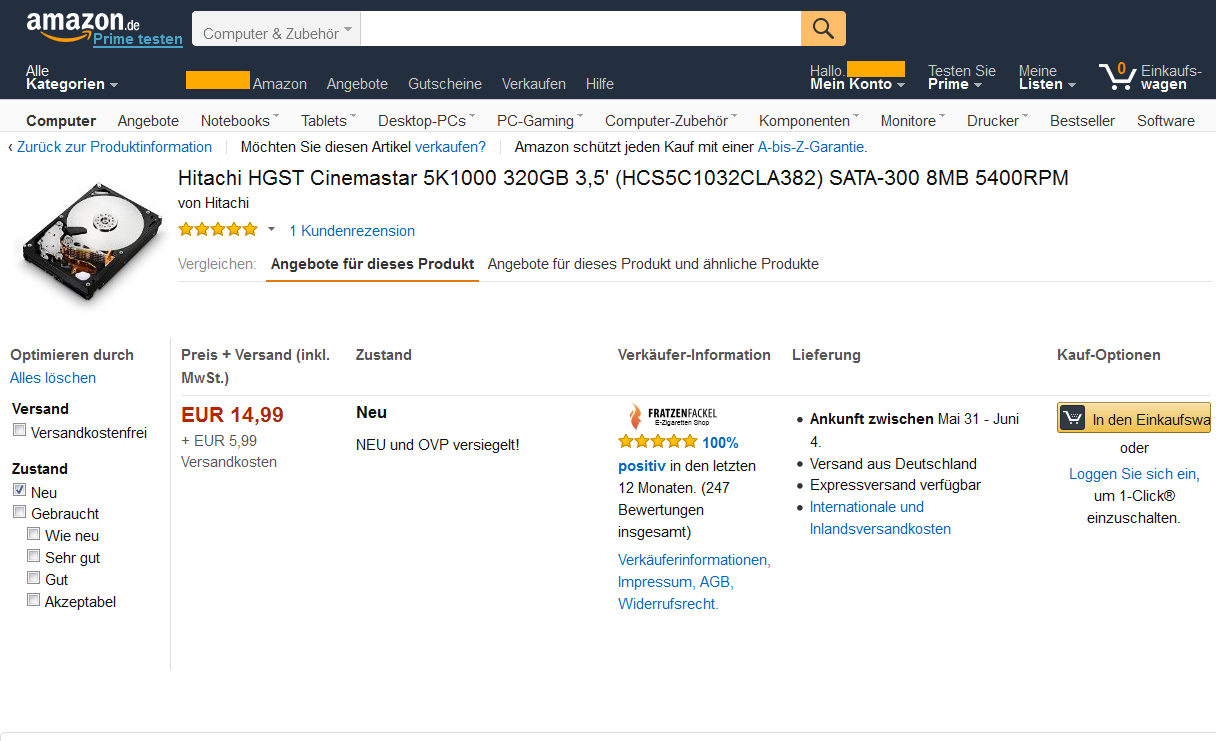Image resolution: width=1216 pixels, height=741 pixels.
Task: Click the '1 Kundenrezension' link
Action: [x=352, y=231]
